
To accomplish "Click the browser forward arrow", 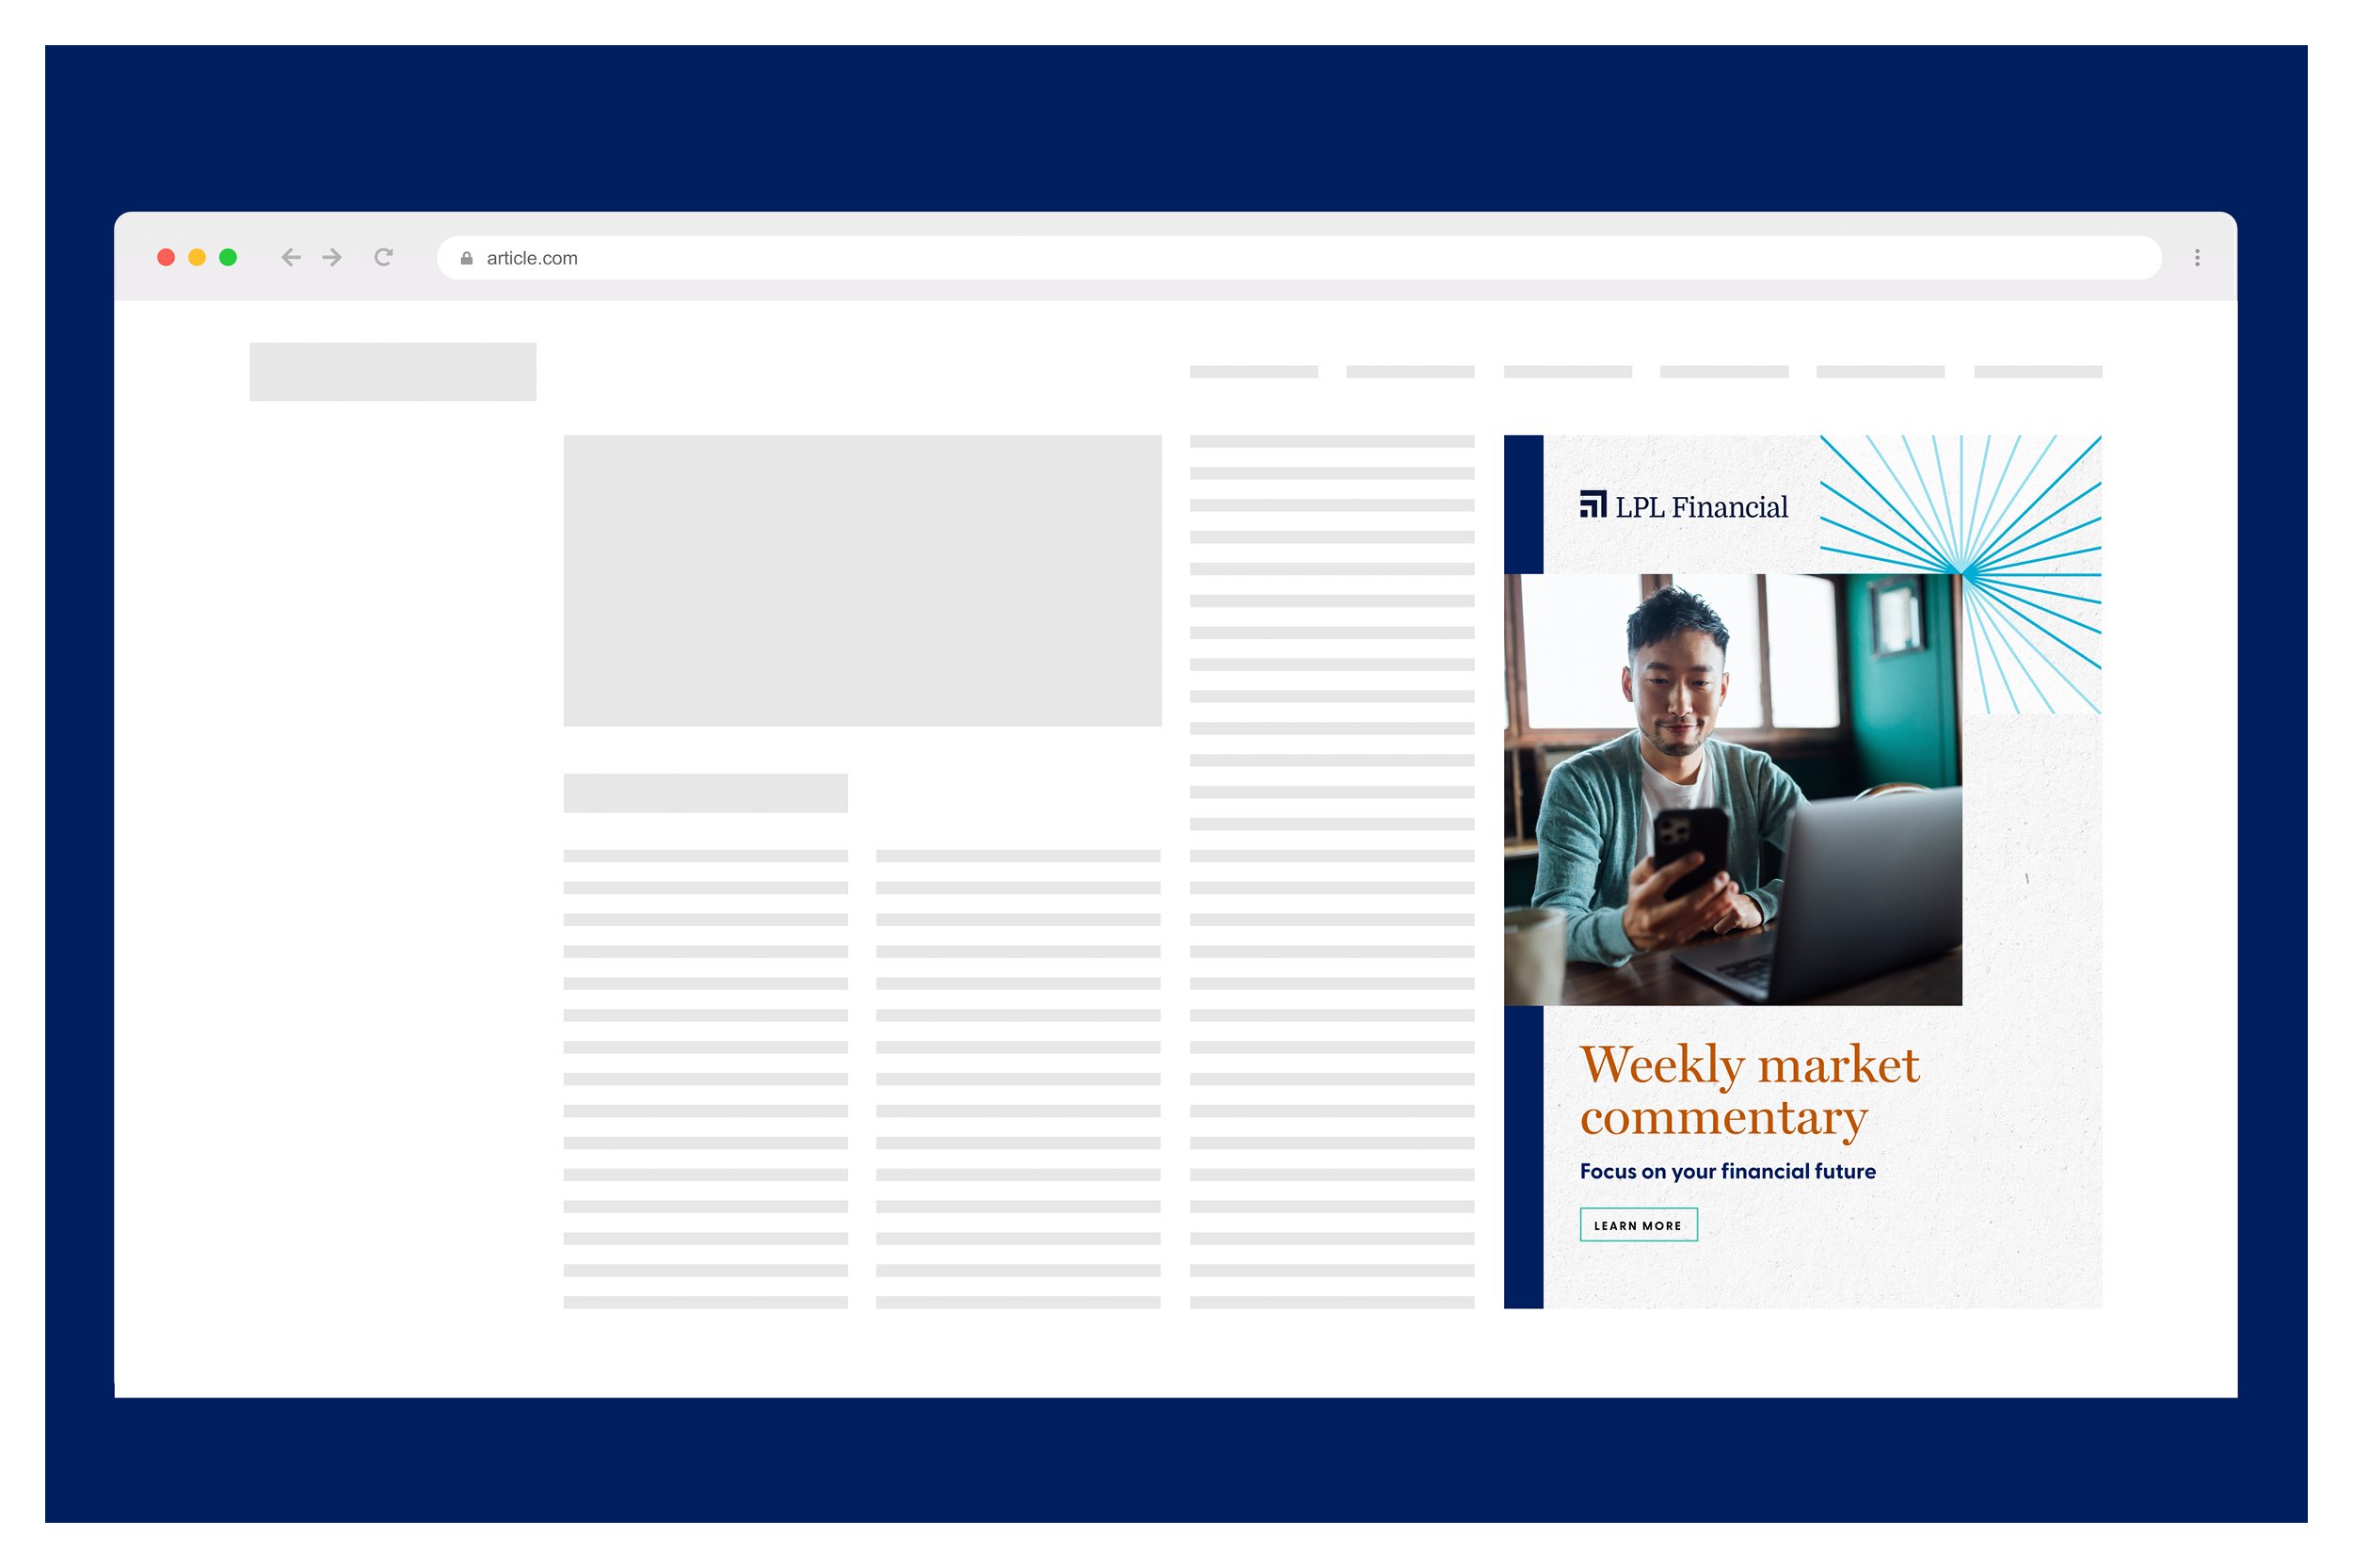I will click(x=332, y=258).
